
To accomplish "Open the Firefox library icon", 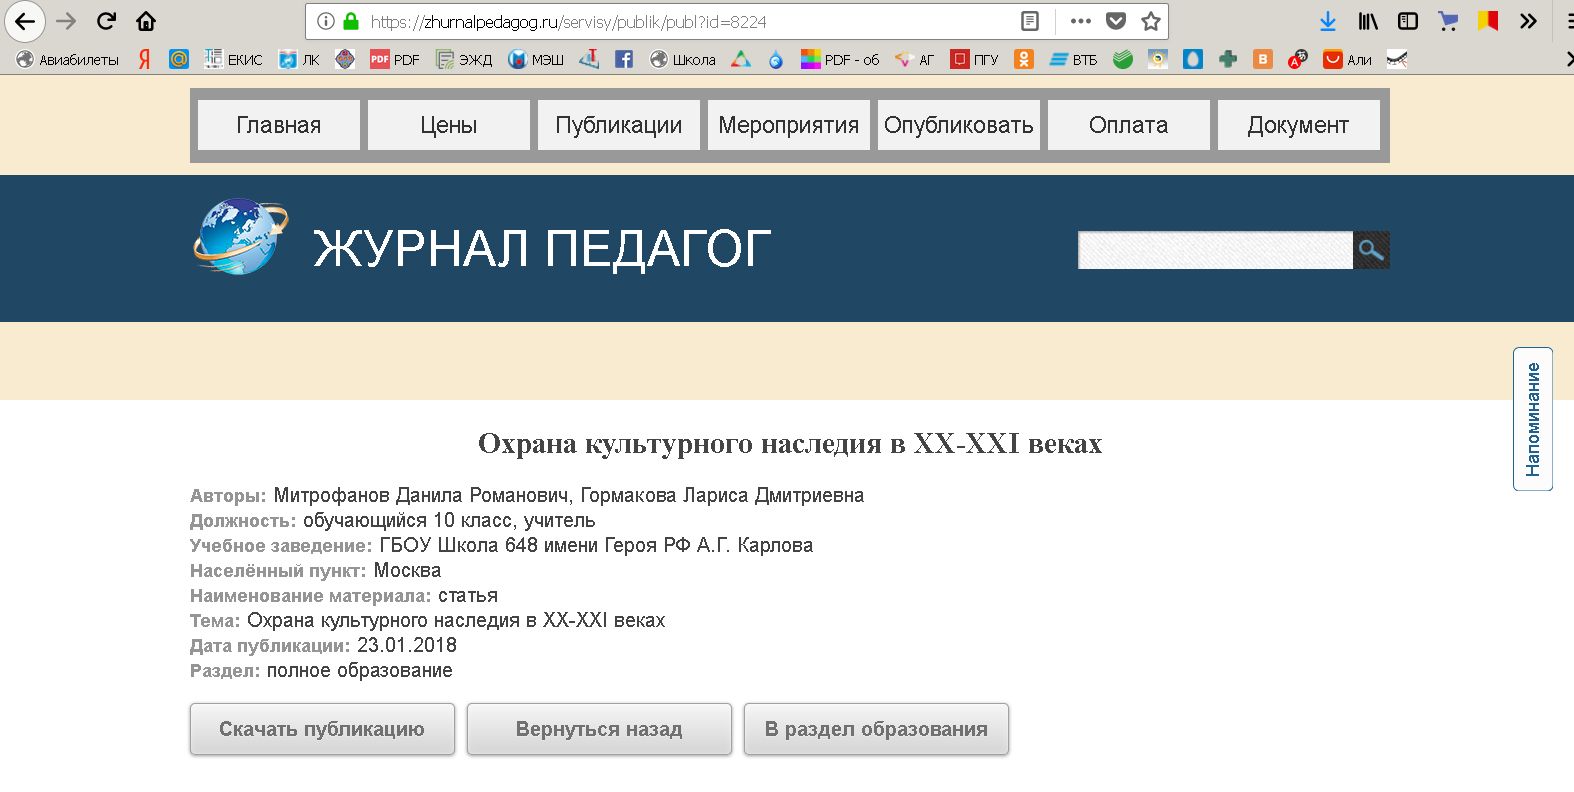I will click(1368, 21).
